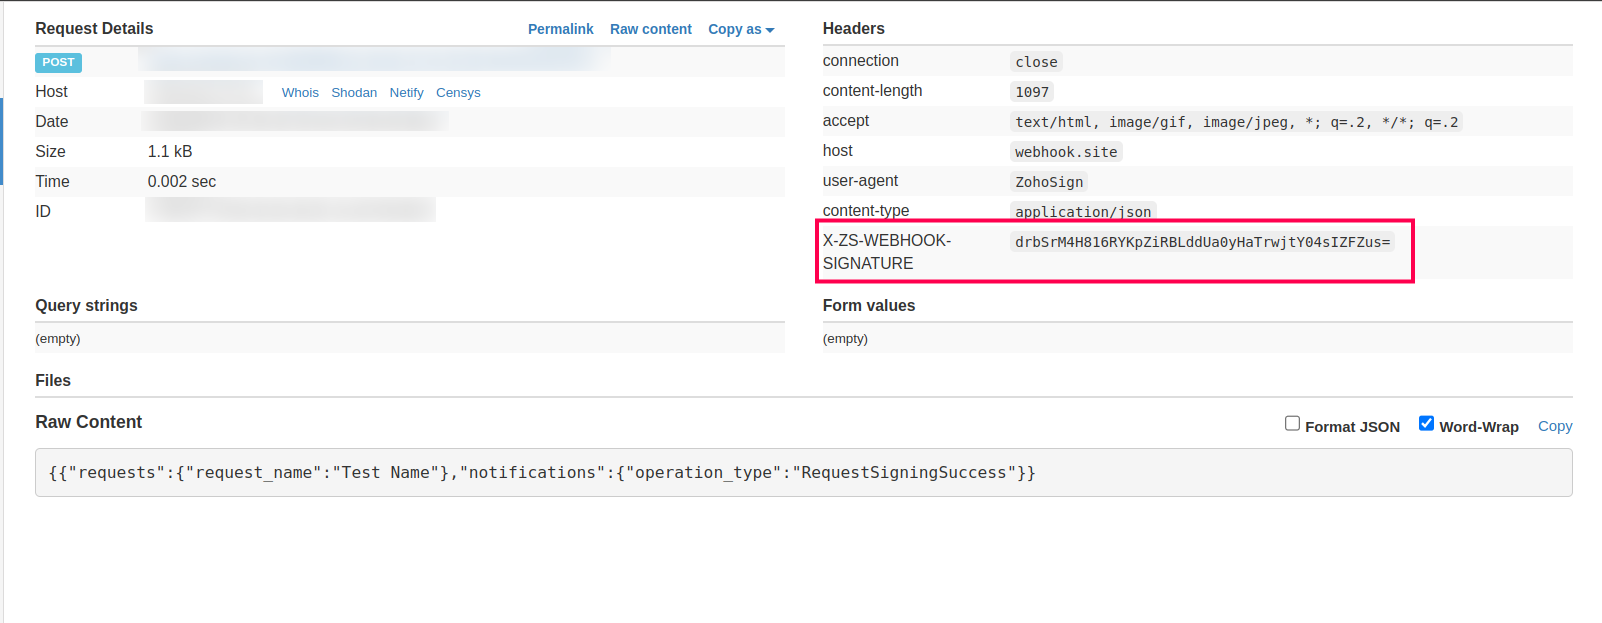
Task: Click the content-length value 1097
Action: [x=1032, y=92]
